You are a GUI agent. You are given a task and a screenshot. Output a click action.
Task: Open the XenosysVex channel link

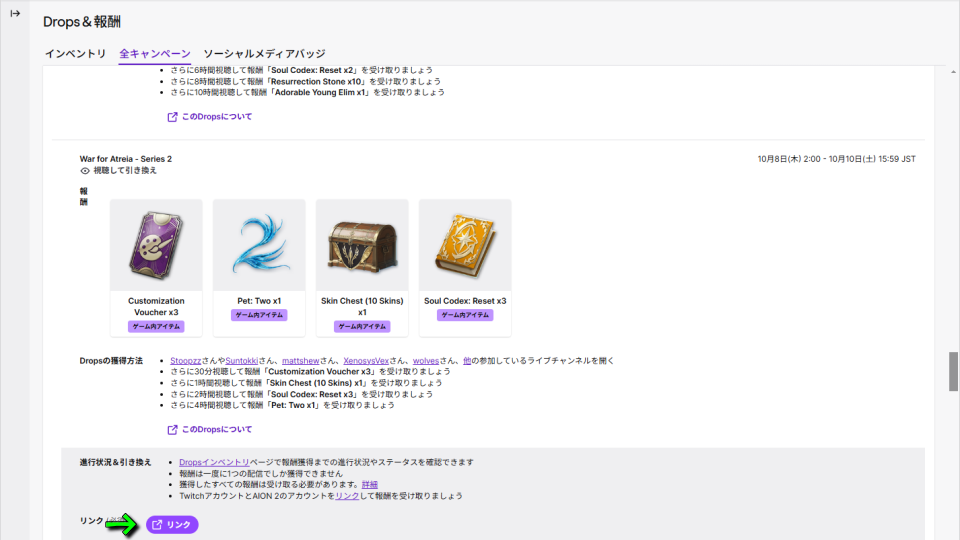(x=366, y=361)
